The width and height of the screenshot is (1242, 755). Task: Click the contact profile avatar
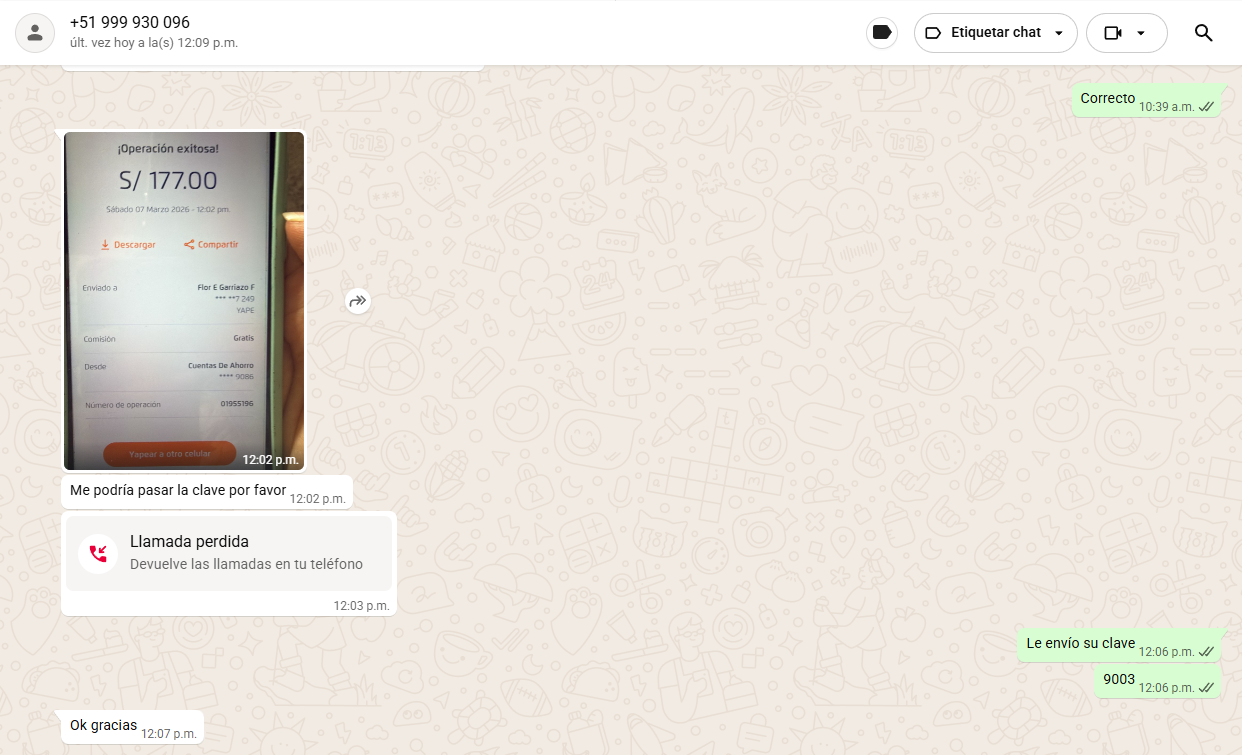tap(35, 33)
